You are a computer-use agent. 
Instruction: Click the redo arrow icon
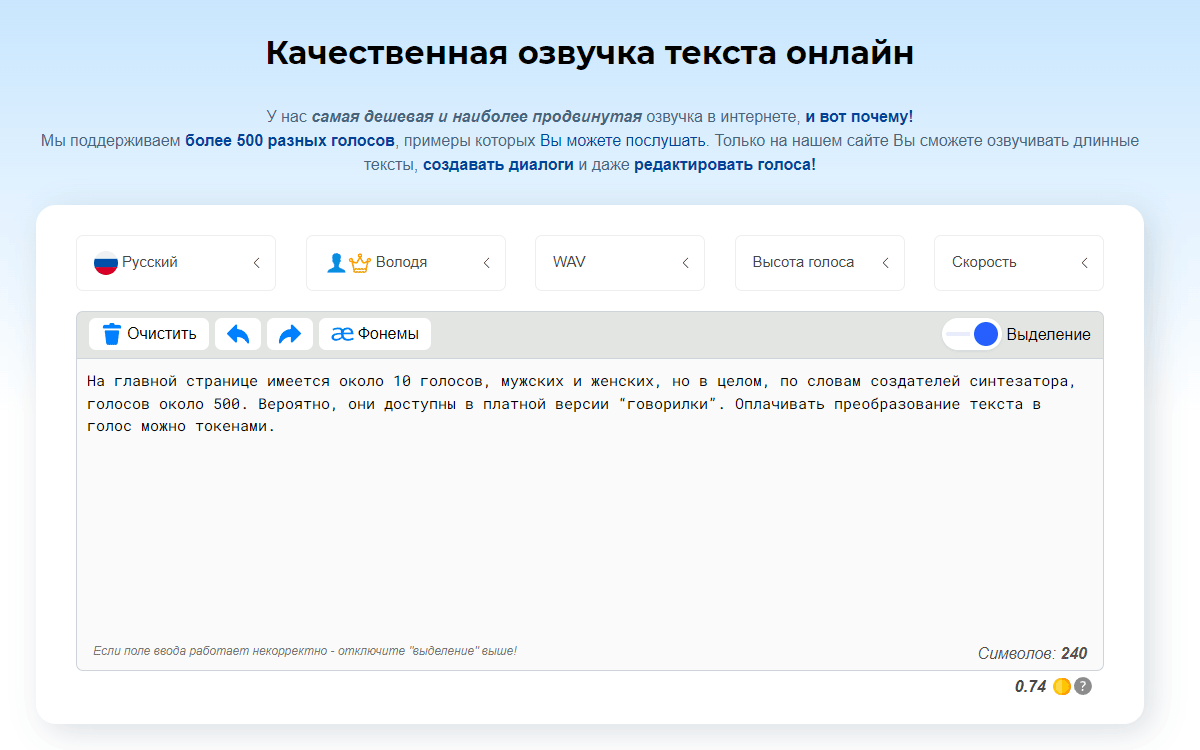click(x=290, y=334)
